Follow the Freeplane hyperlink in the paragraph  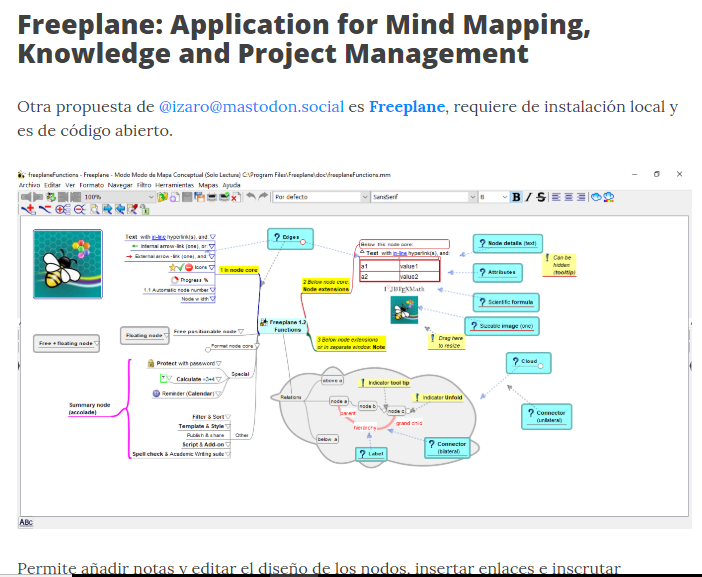coord(405,106)
